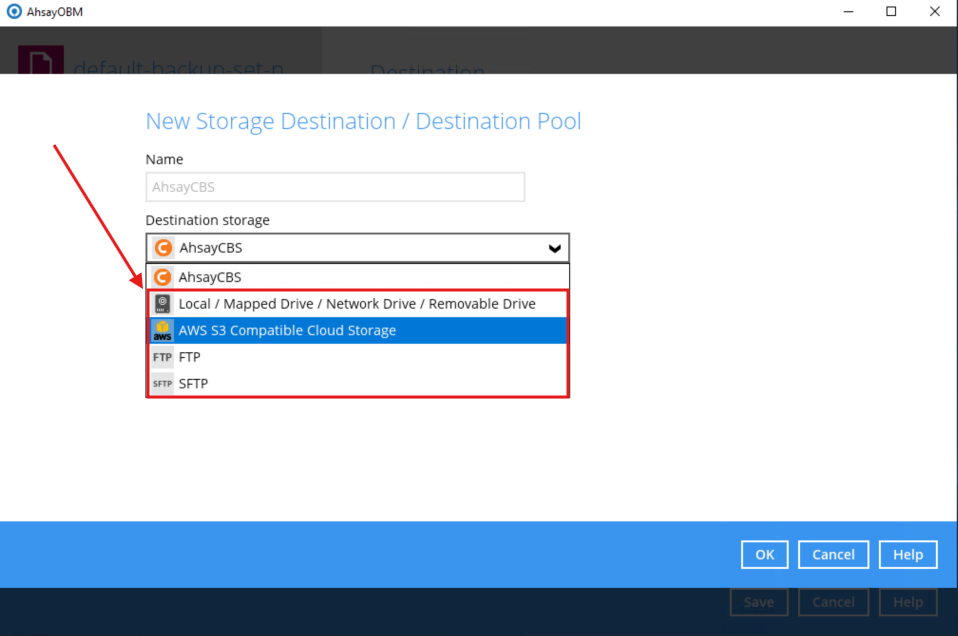Screen dimensions: 958x636
Task: Choose Local / Mapped Drive / Network Drive option
Action: click(357, 304)
